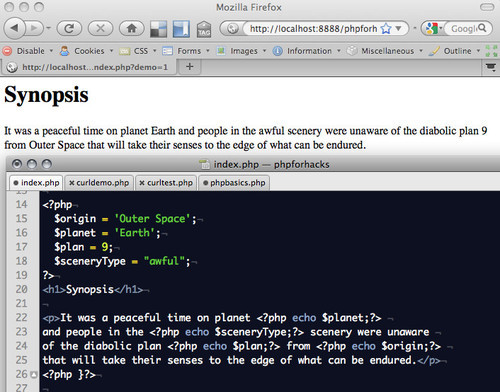Go to the Home page

click(131, 29)
